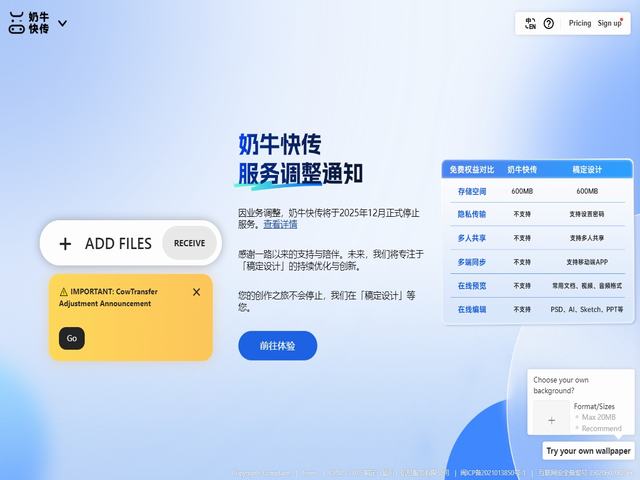This screenshot has width=640, height=480.
Task: Click Sign up in the top bar
Action: pyautogui.click(x=609, y=23)
